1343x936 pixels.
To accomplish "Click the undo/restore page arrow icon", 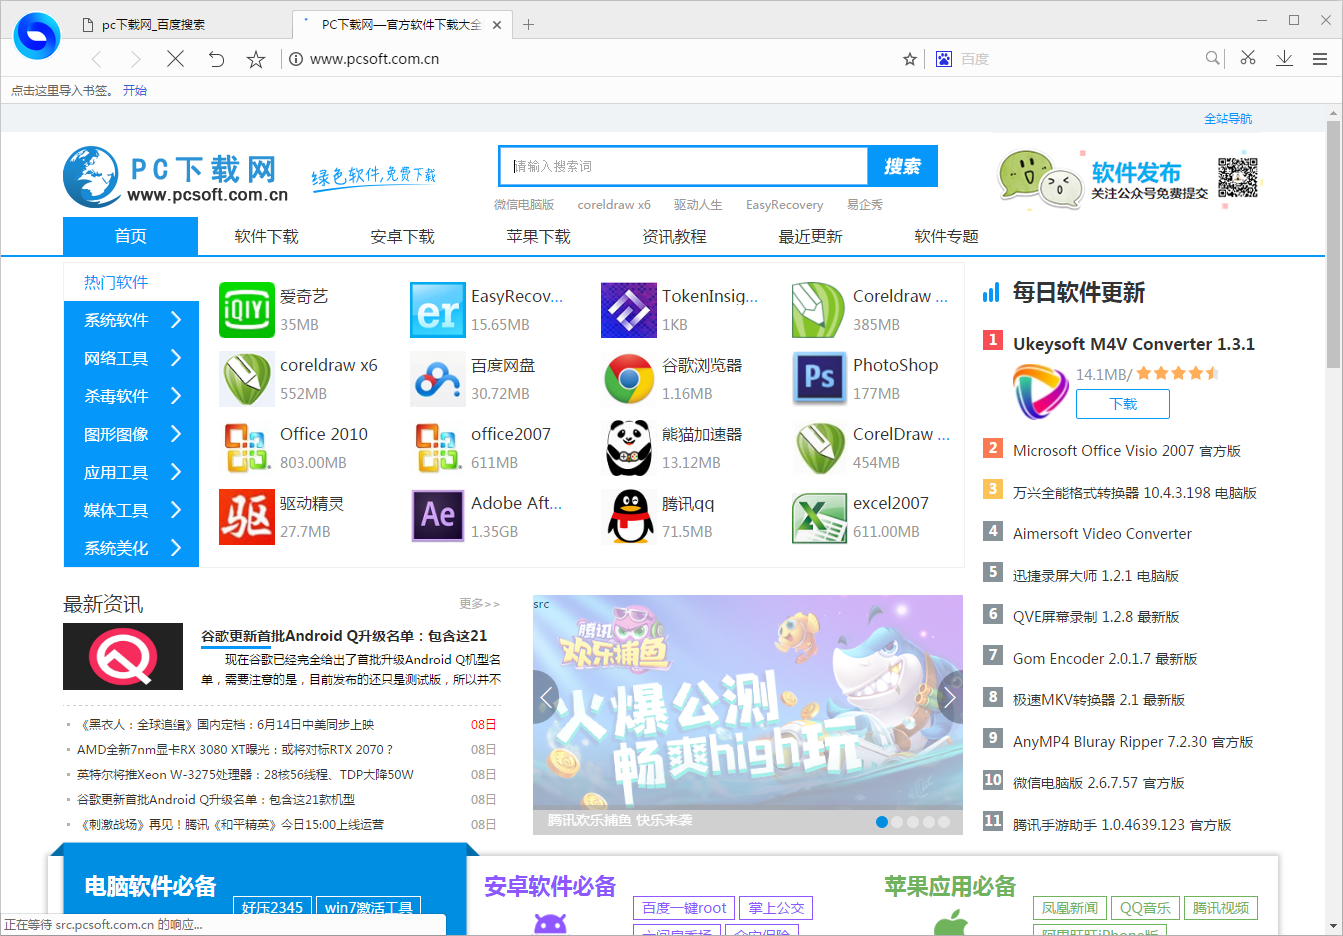I will click(x=216, y=59).
